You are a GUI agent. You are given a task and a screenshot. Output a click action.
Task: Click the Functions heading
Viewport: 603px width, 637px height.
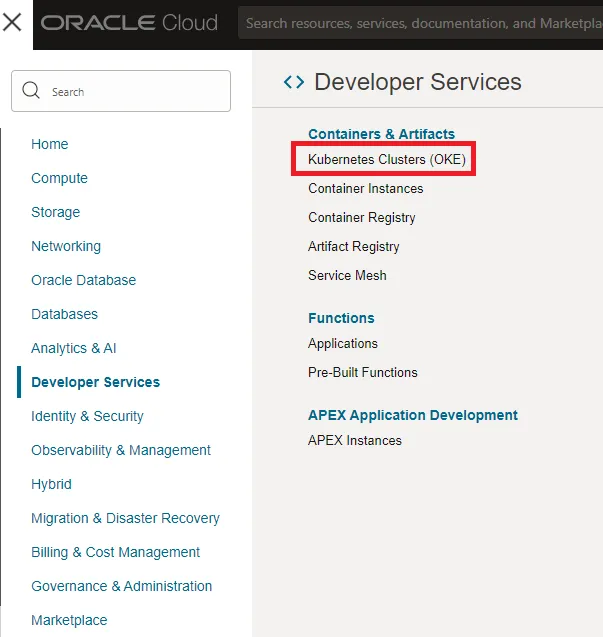pos(341,318)
